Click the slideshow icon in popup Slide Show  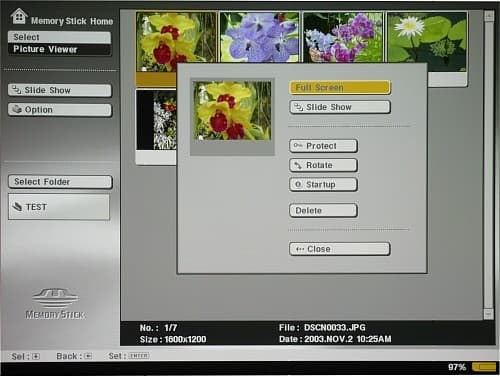[x=298, y=107]
